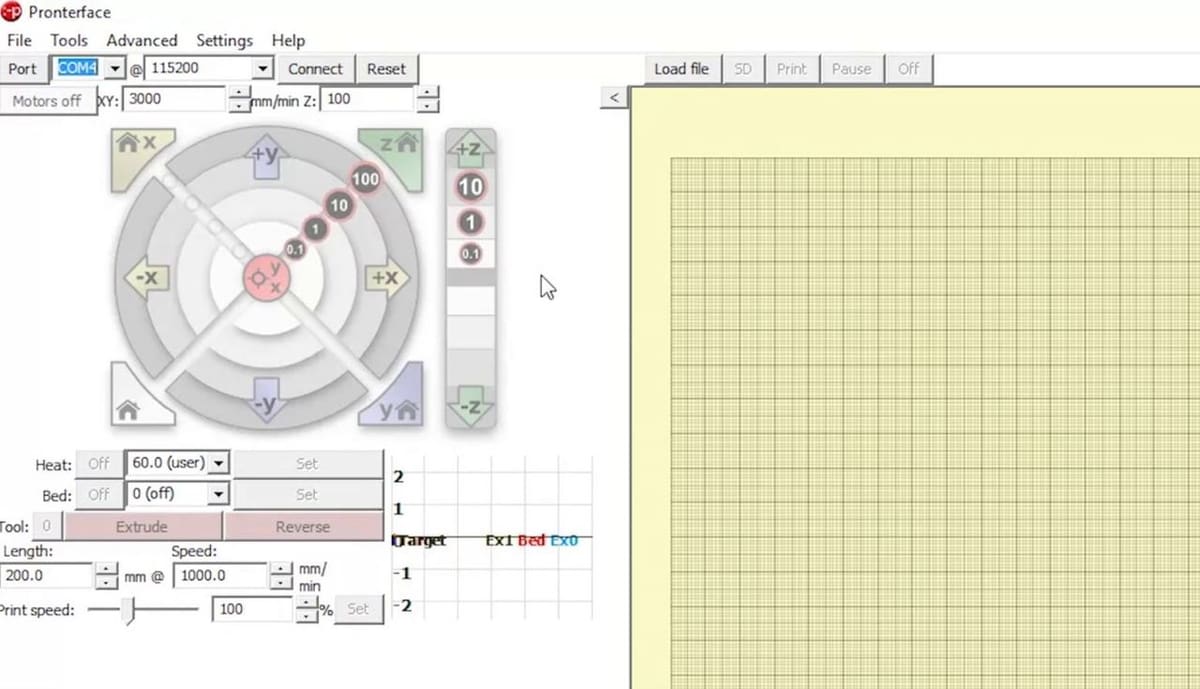This screenshot has height=689, width=1200.
Task: Click the XY feedrate 3000 field
Action: (176, 99)
